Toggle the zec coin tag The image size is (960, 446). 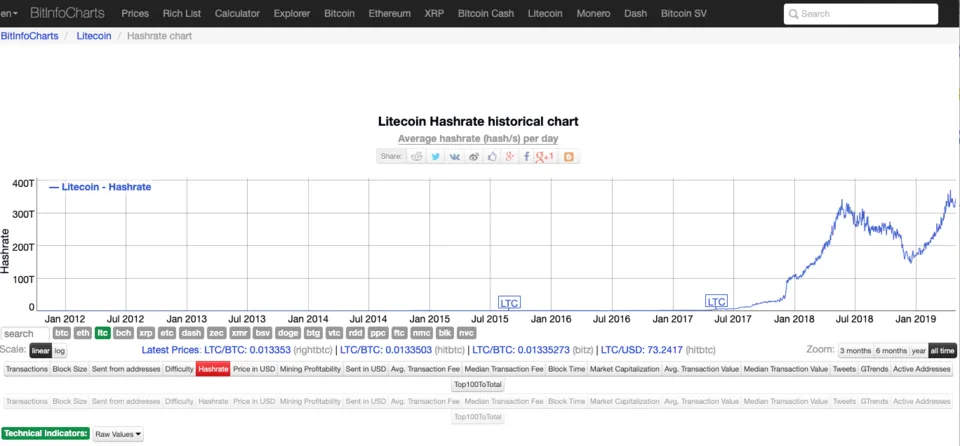tap(216, 333)
